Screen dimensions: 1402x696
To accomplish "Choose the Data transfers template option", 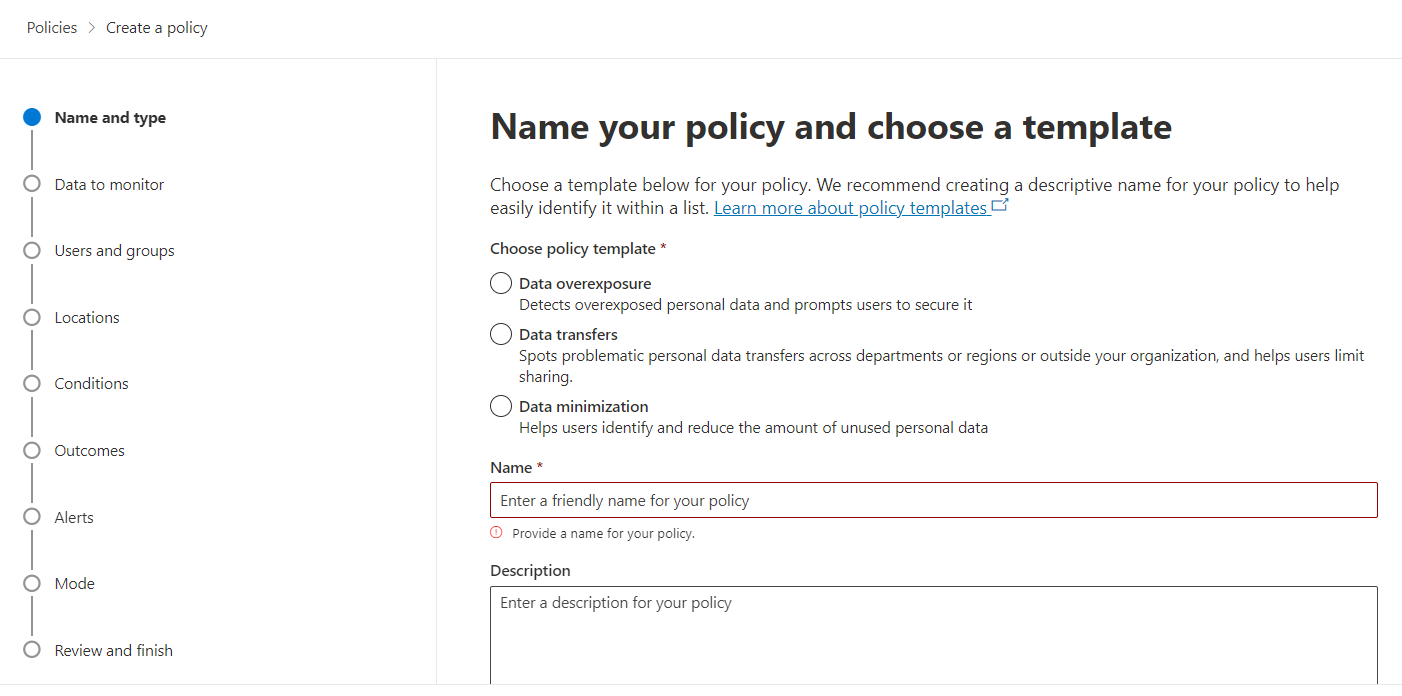I will [501, 335].
